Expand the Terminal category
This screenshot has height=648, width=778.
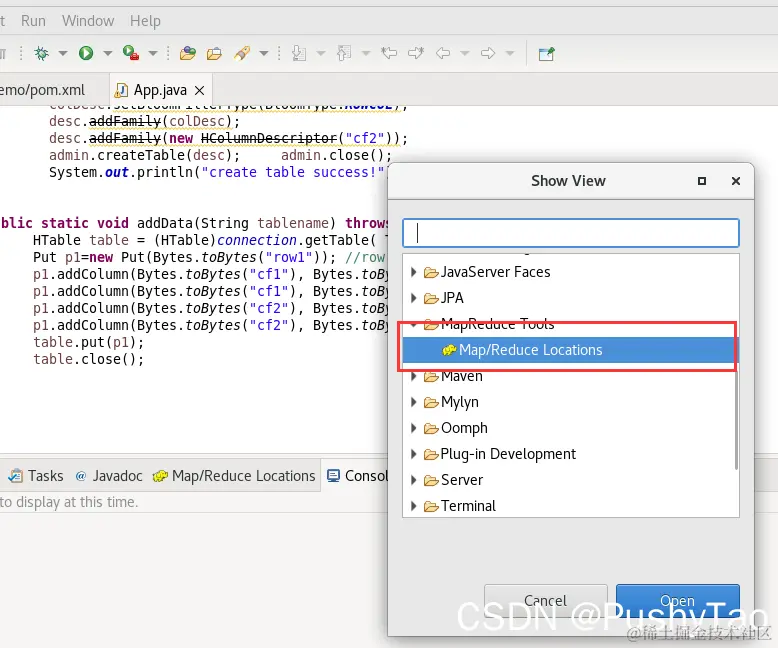pyautogui.click(x=414, y=506)
